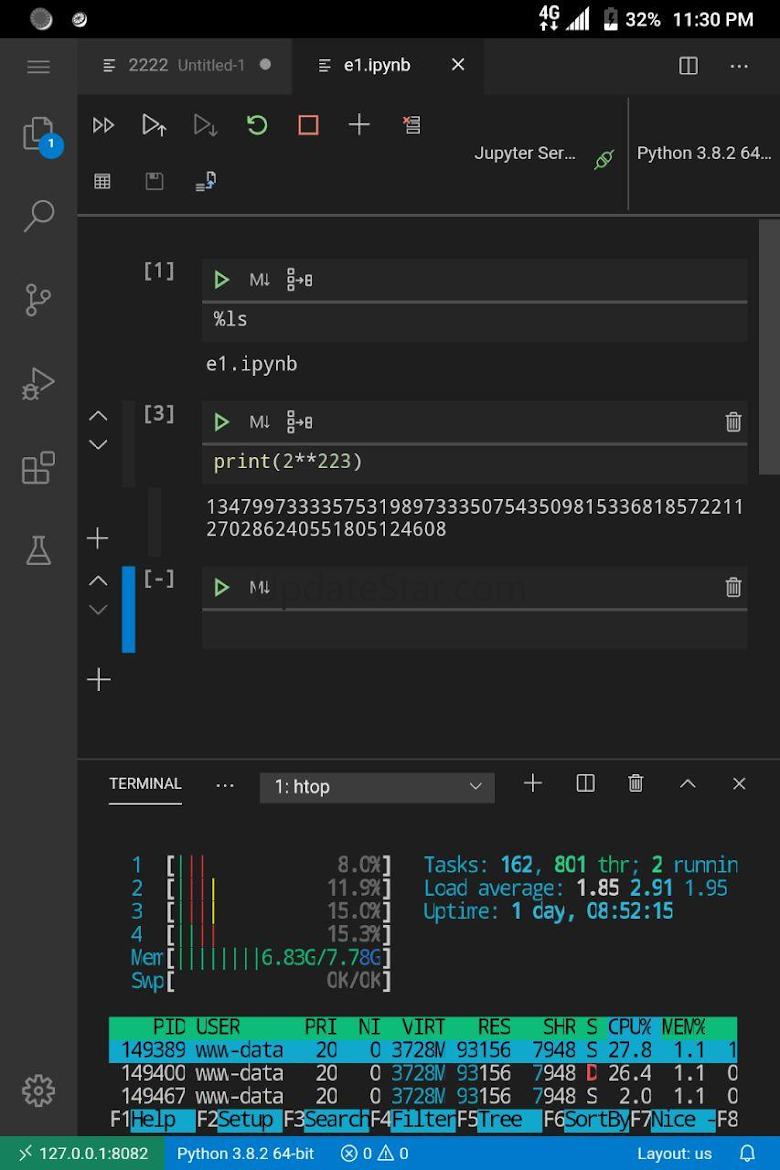Switch to 2222 Untitled-1 tab

tap(185, 66)
